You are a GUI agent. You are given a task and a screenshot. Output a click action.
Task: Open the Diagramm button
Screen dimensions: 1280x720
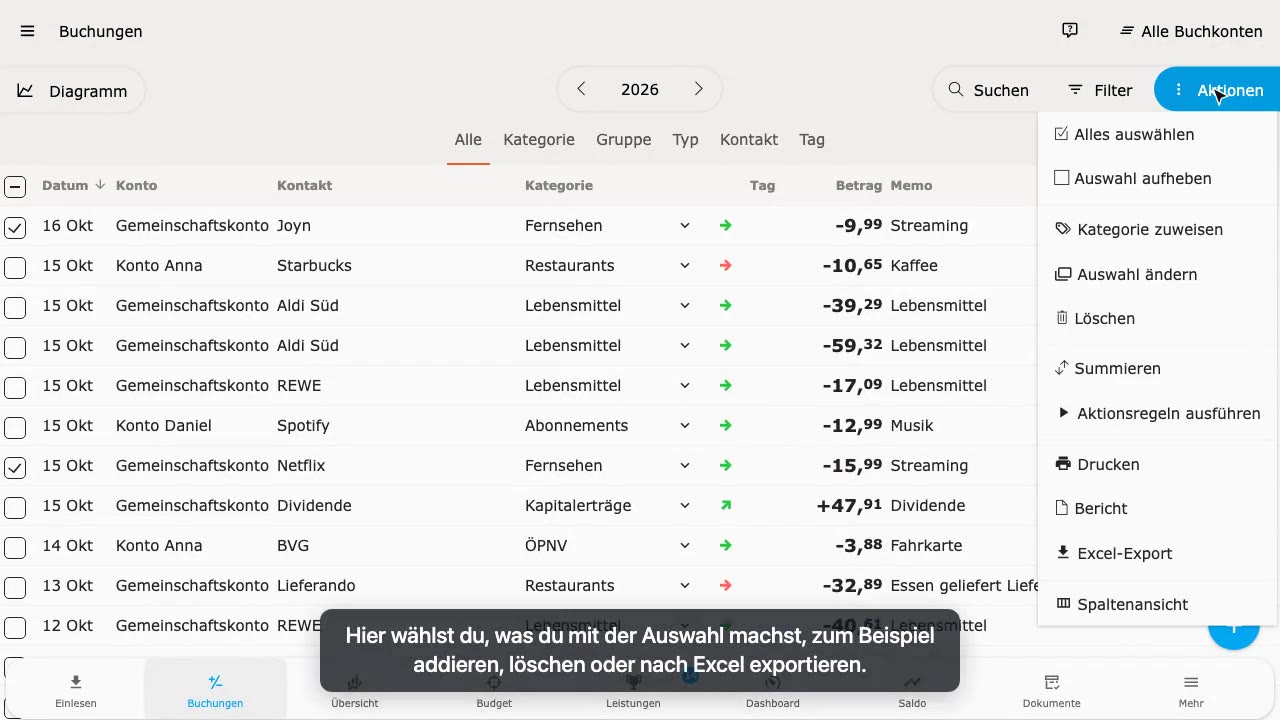pos(72,91)
